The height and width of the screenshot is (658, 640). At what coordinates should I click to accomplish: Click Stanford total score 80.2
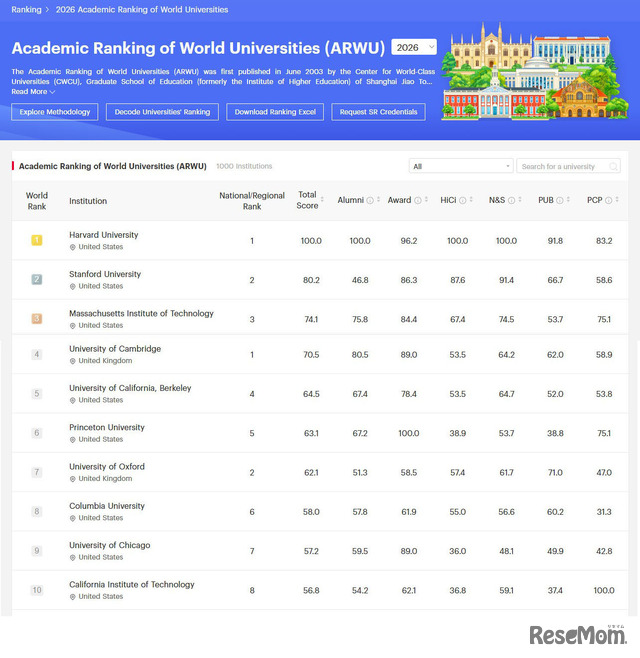pyautogui.click(x=311, y=280)
